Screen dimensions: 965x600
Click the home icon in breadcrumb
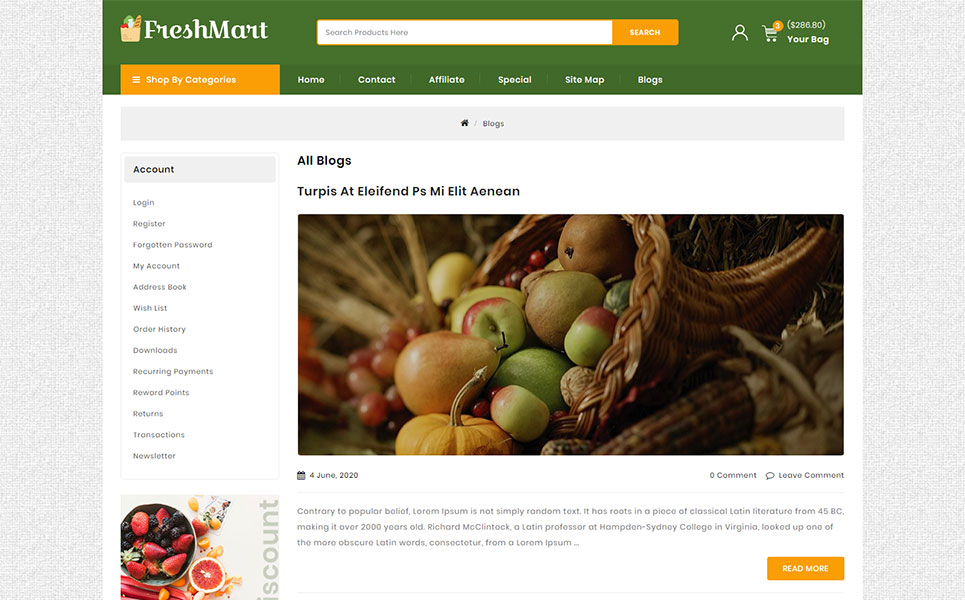465,123
